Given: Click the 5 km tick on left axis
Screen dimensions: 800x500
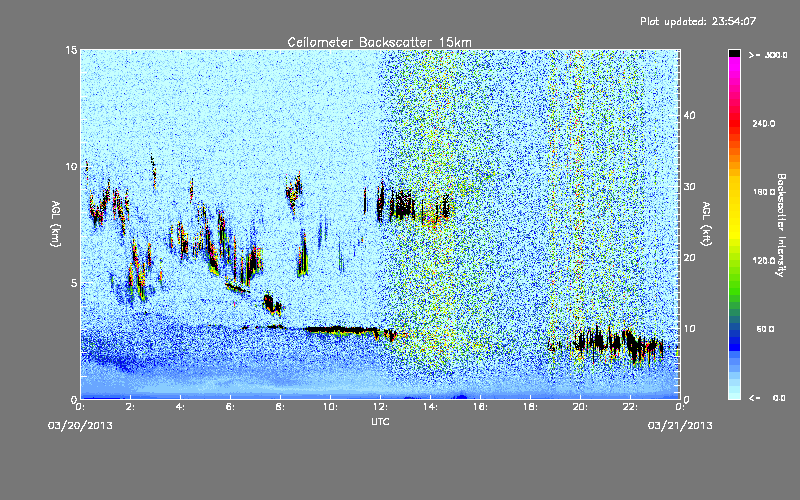Looking at the screenshot, I should pyautogui.click(x=74, y=283).
